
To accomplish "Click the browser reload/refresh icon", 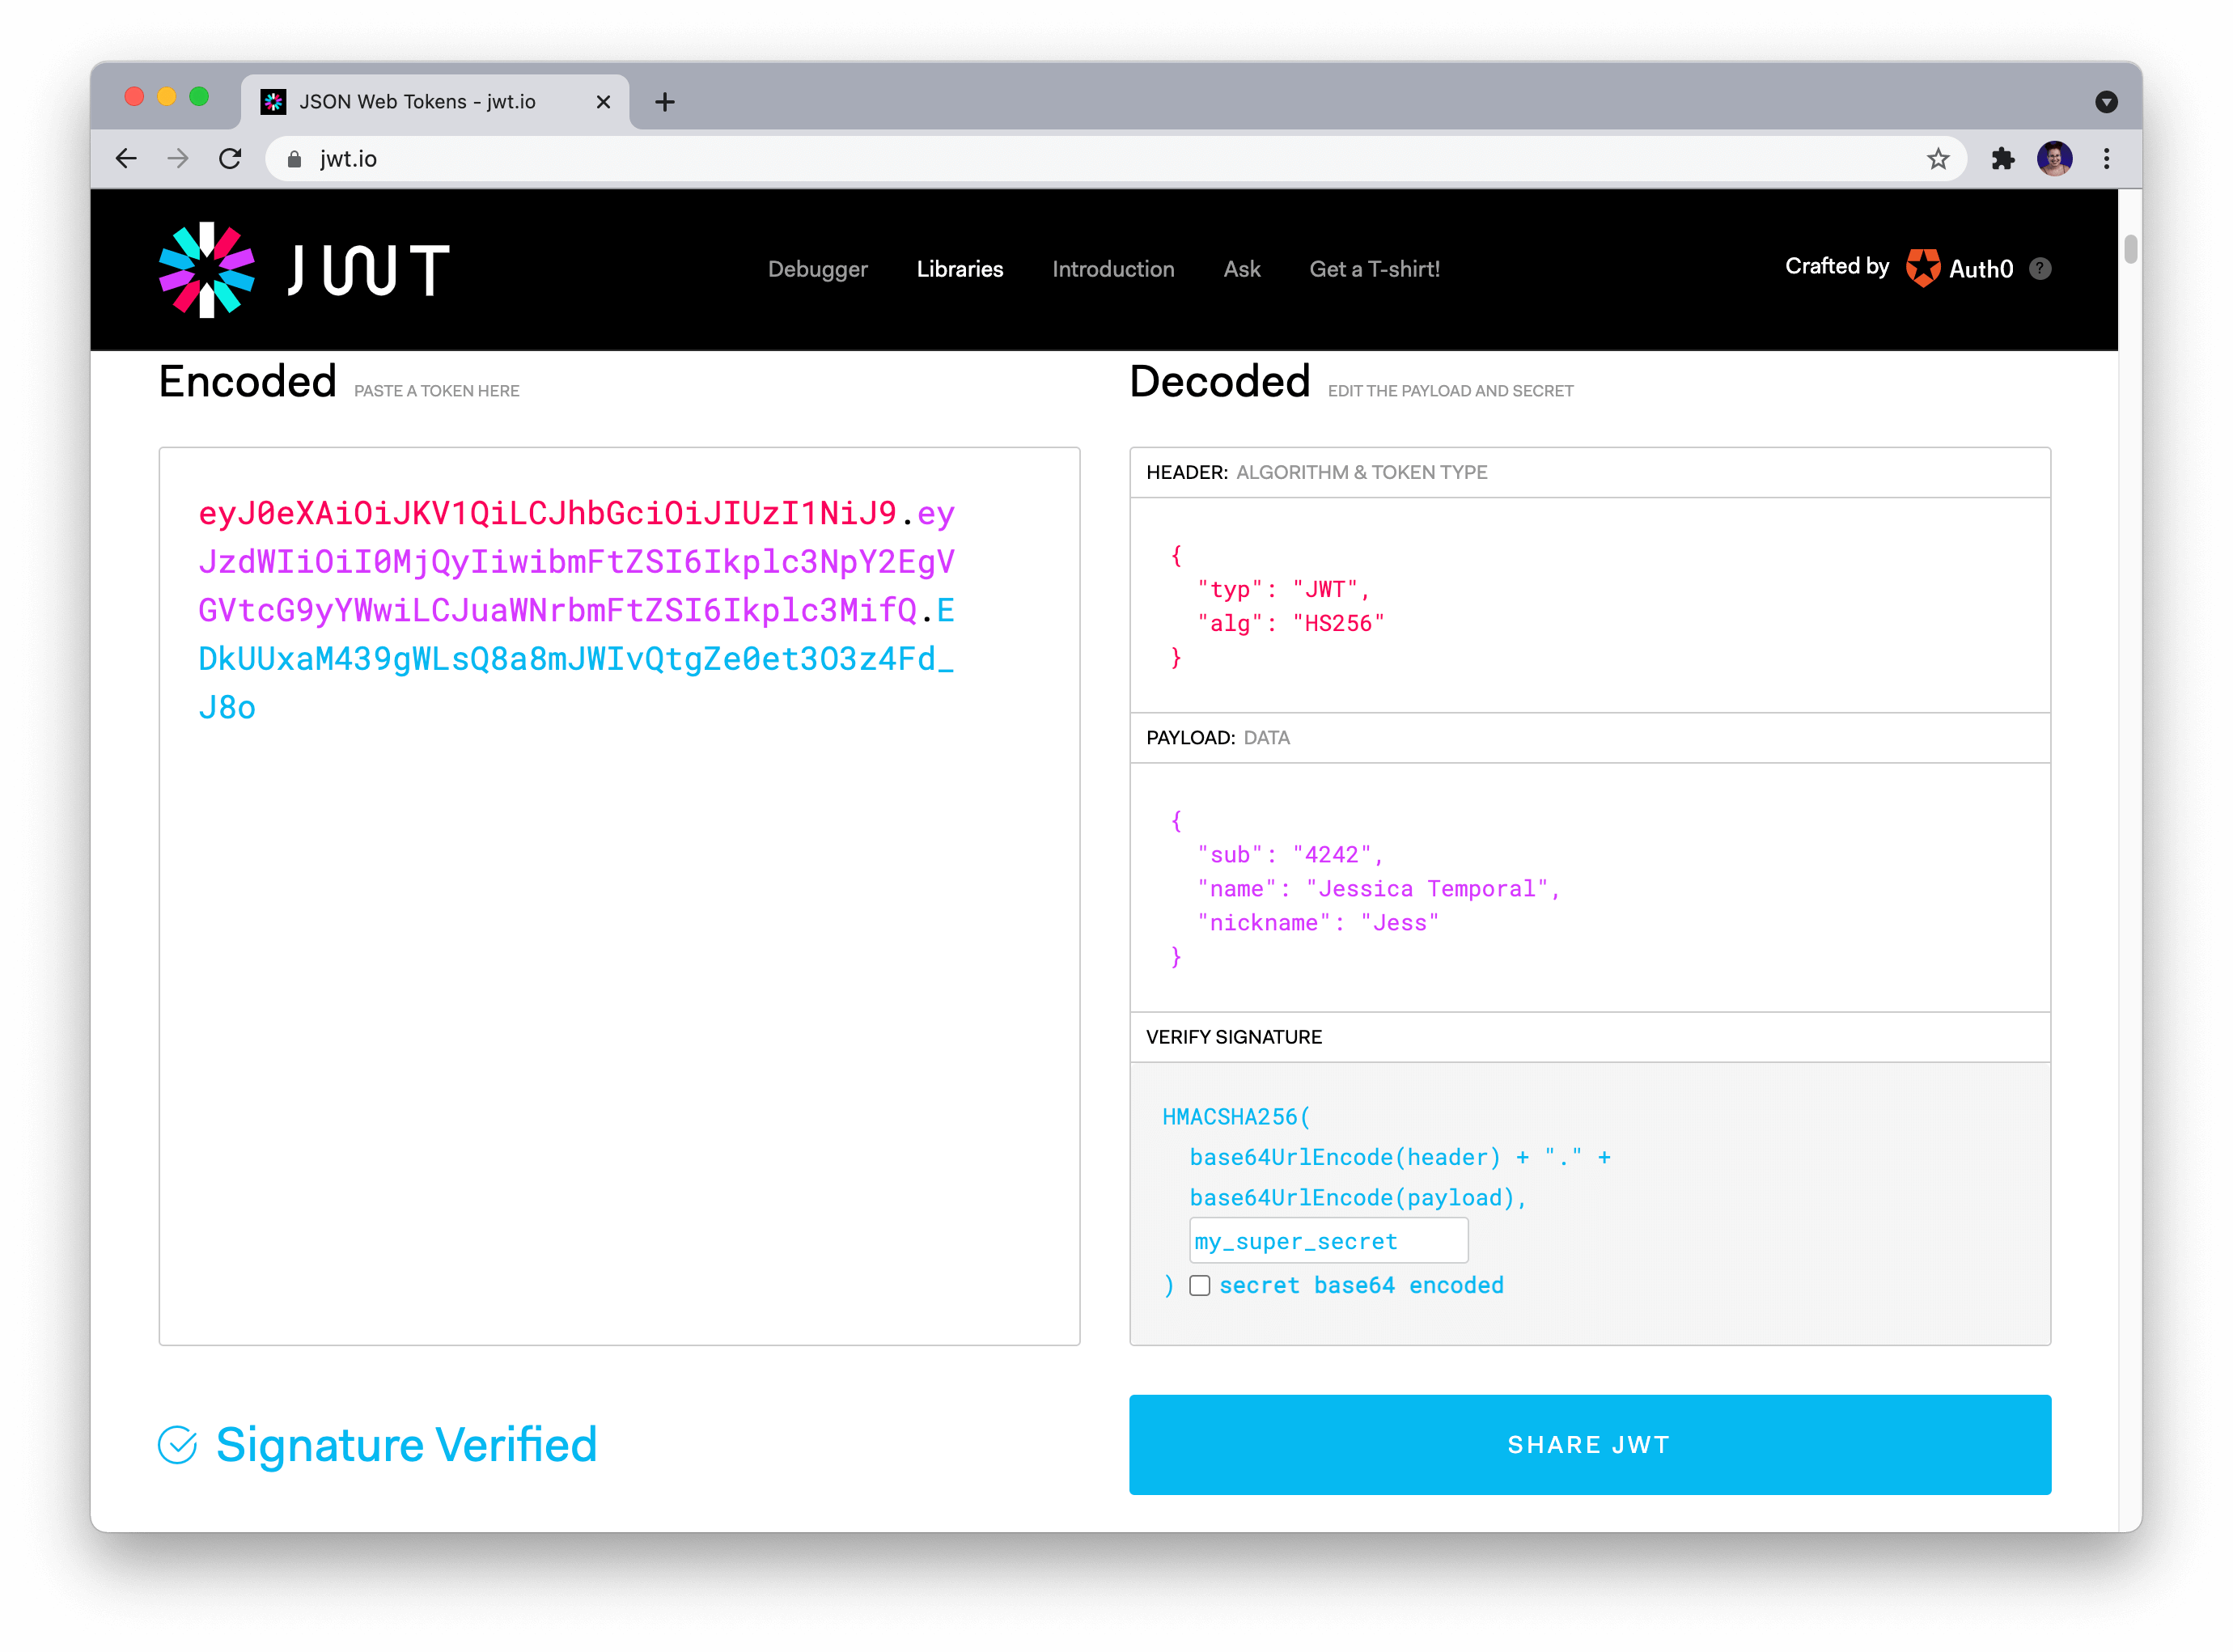I will click(x=232, y=156).
